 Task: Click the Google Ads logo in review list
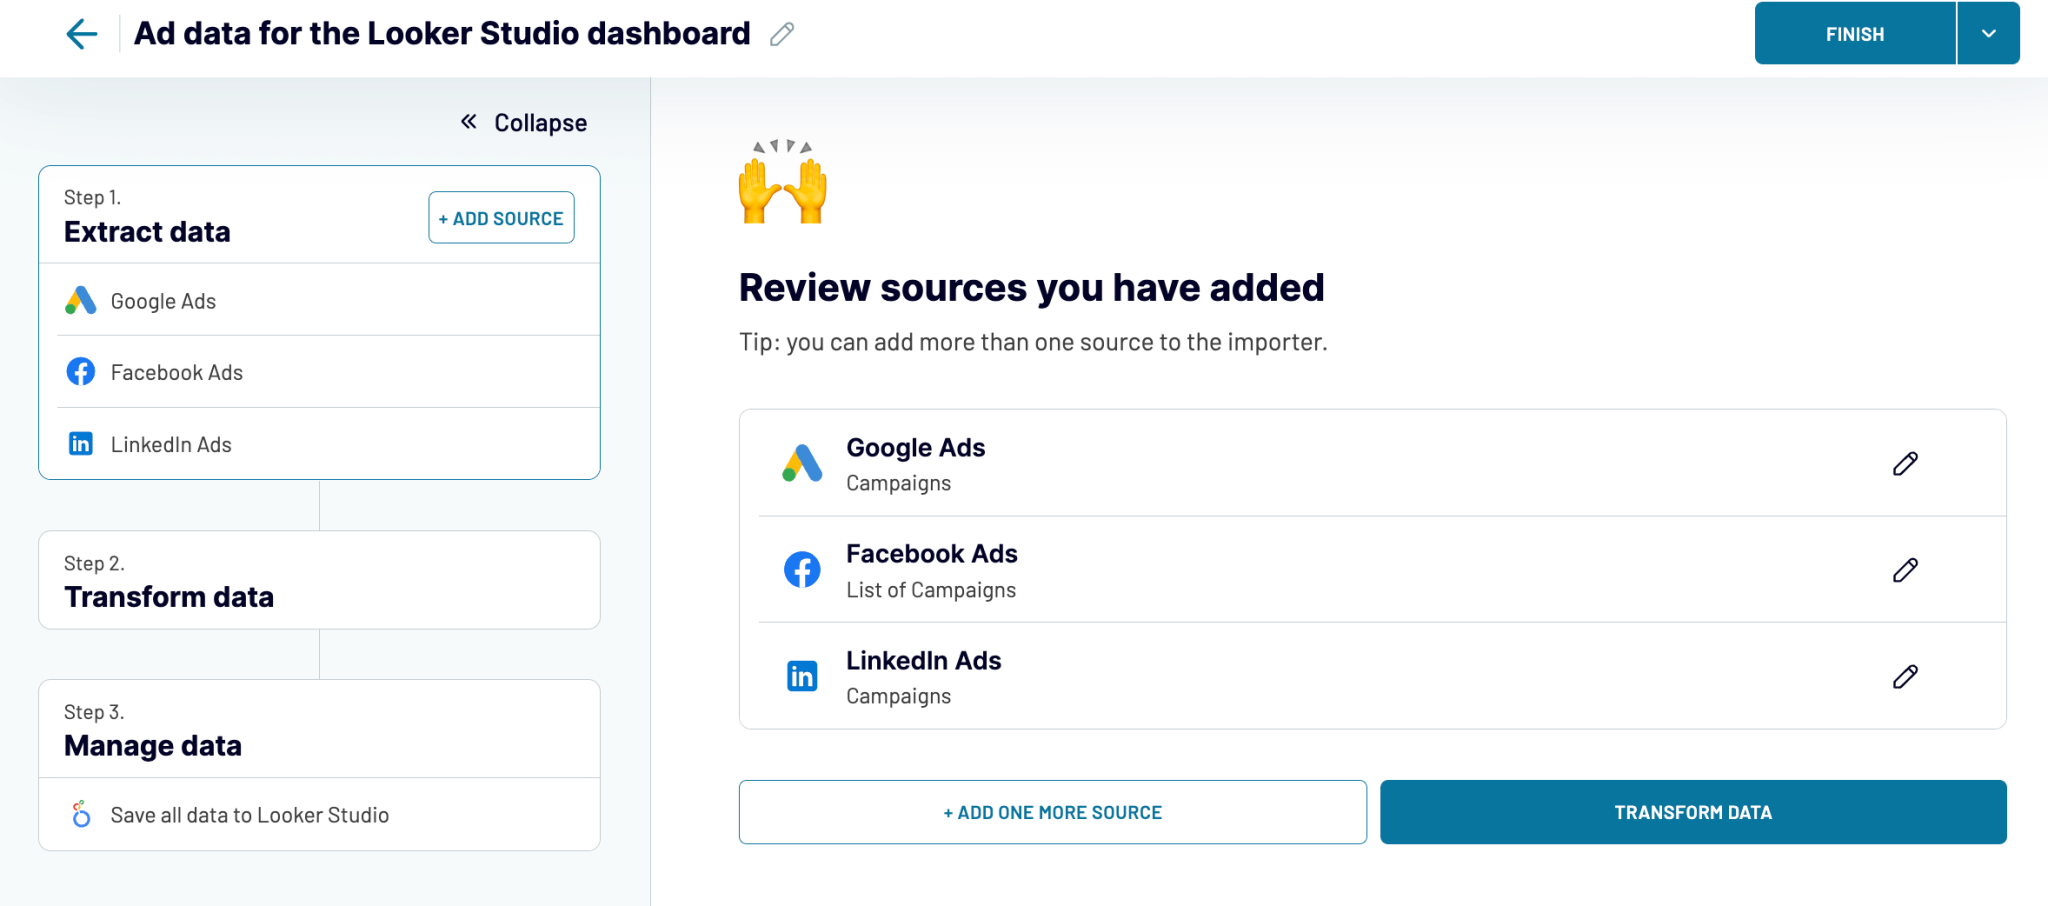pos(802,463)
